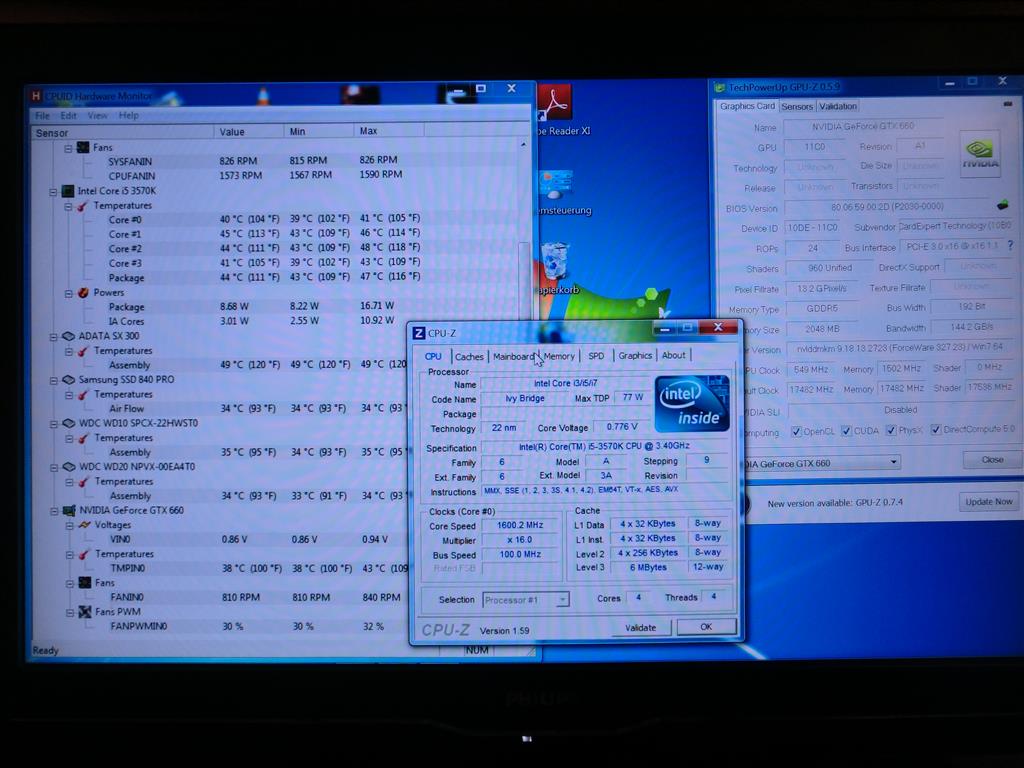
Task: Open the Papierkorb recycle bin icon
Action: (554, 261)
